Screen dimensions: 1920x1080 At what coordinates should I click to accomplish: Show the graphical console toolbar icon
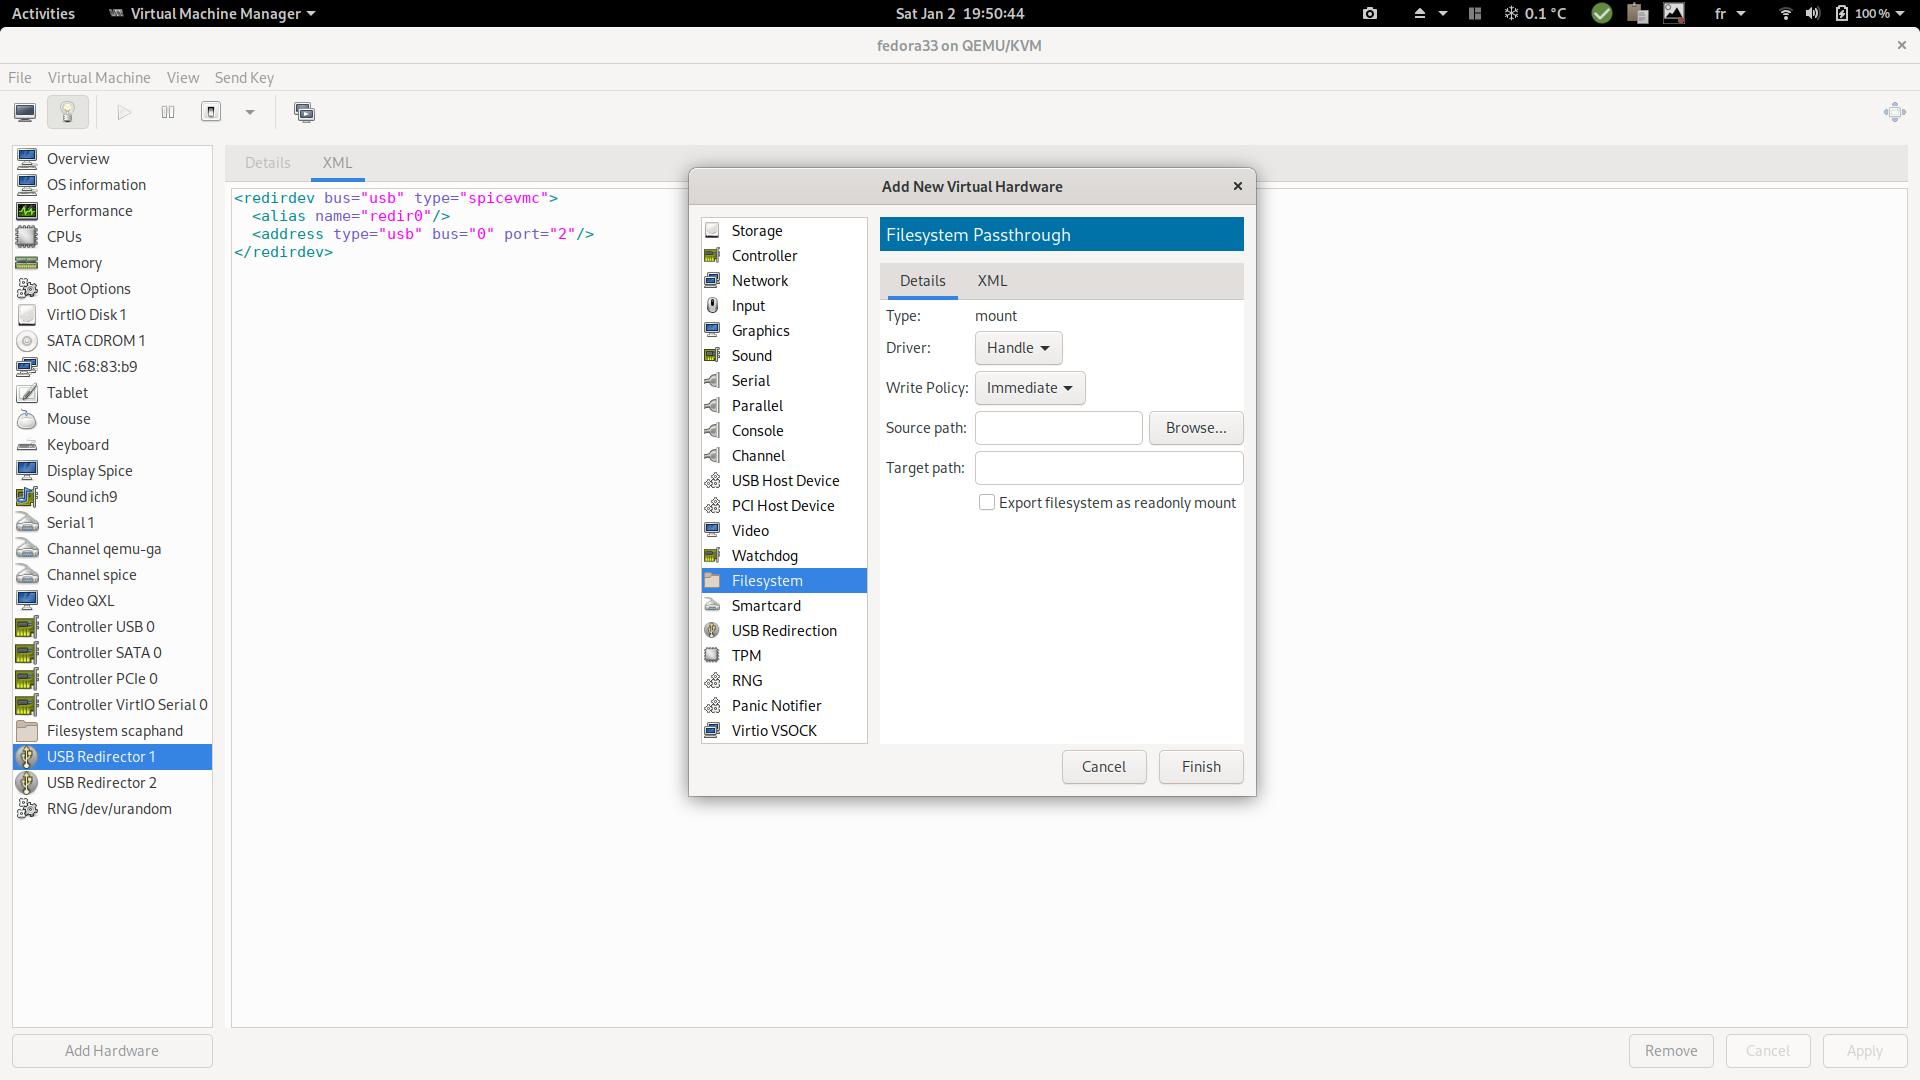(x=25, y=112)
